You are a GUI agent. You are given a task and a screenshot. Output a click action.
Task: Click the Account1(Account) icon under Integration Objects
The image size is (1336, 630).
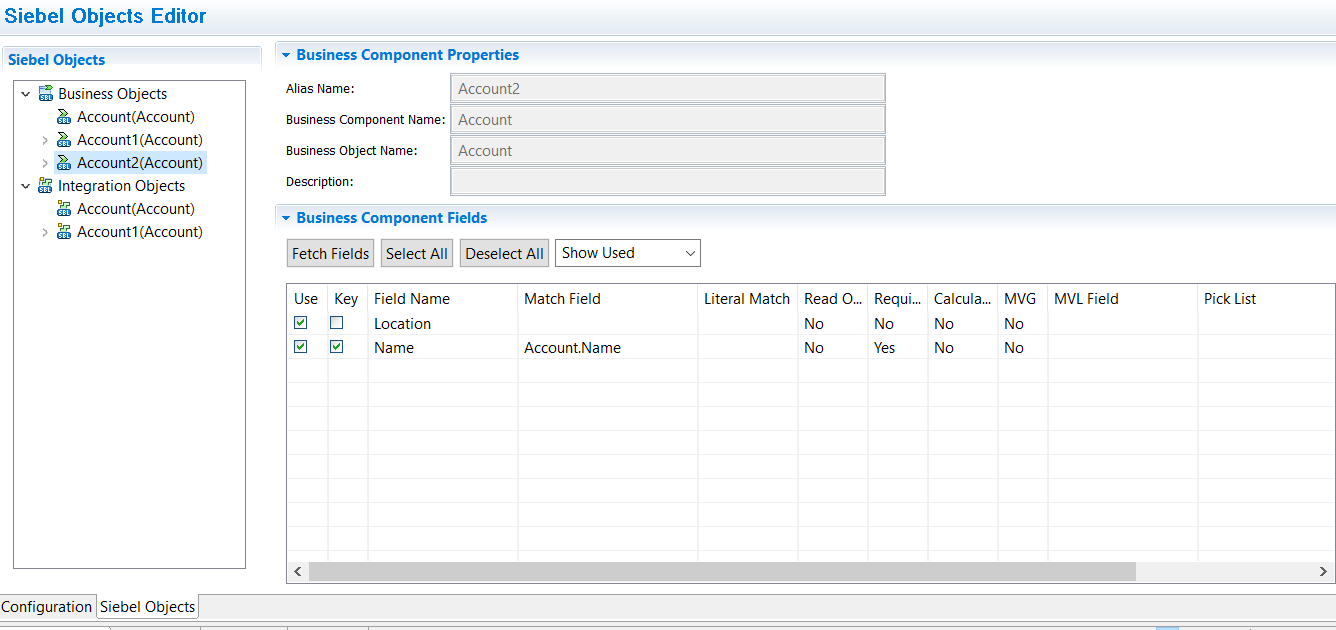pos(64,232)
